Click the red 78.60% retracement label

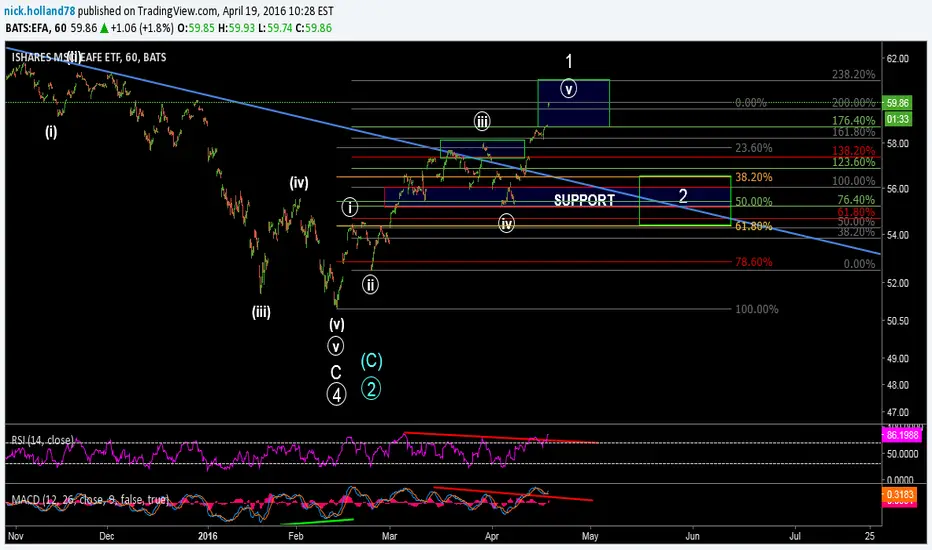pyautogui.click(x=754, y=262)
